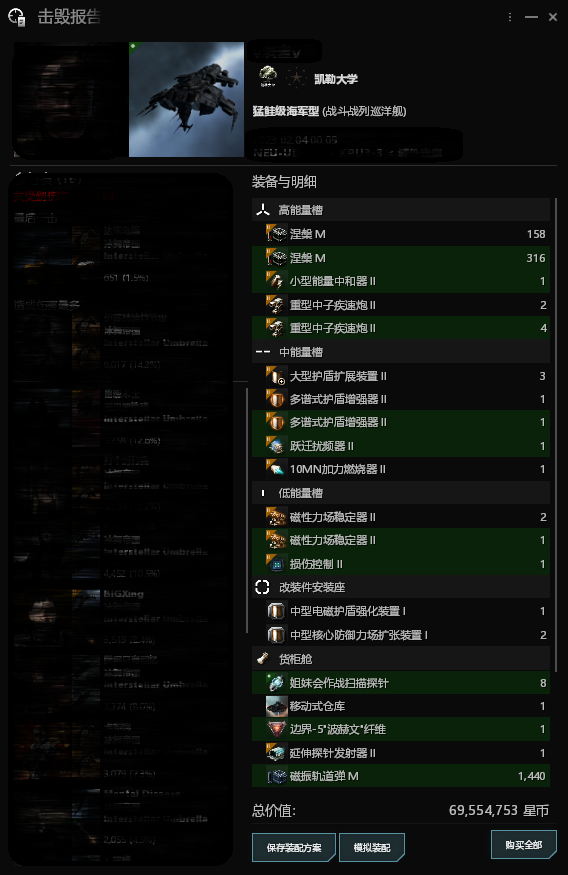Collapse the 低能量槽 section header
Viewport: 568px width, 875px height.
(401, 493)
